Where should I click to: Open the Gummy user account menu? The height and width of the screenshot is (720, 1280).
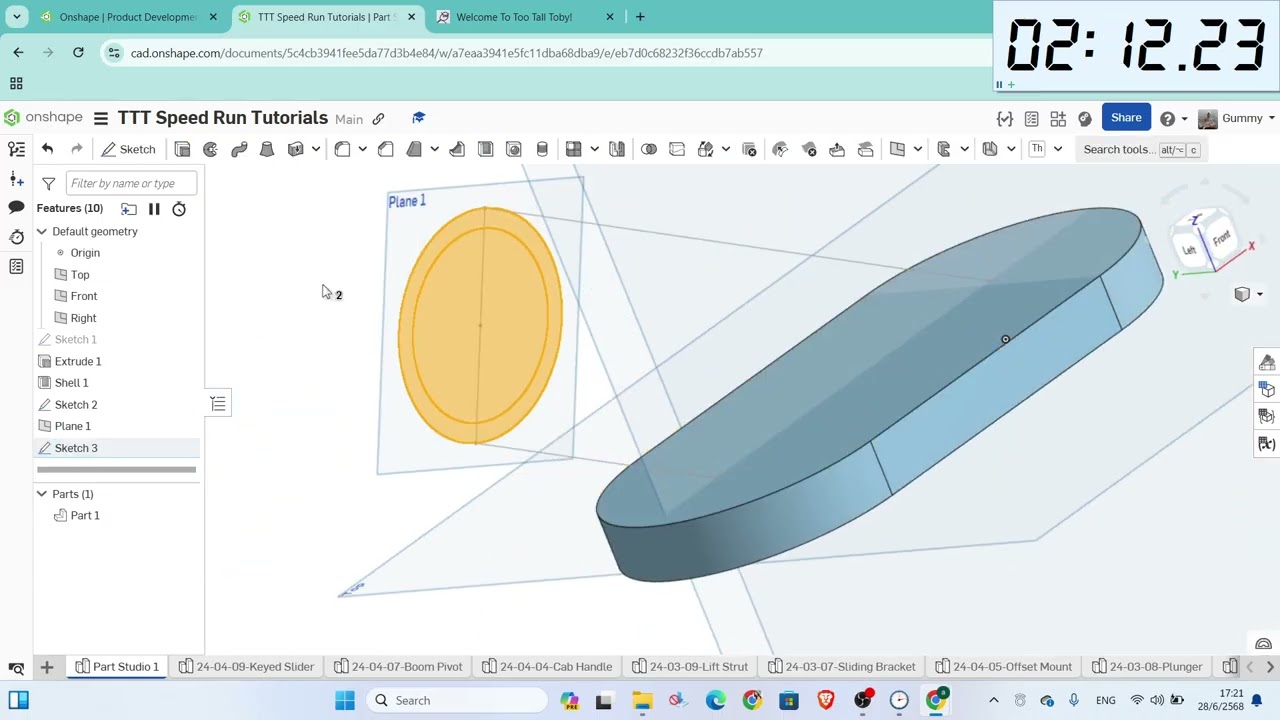pos(1236,118)
